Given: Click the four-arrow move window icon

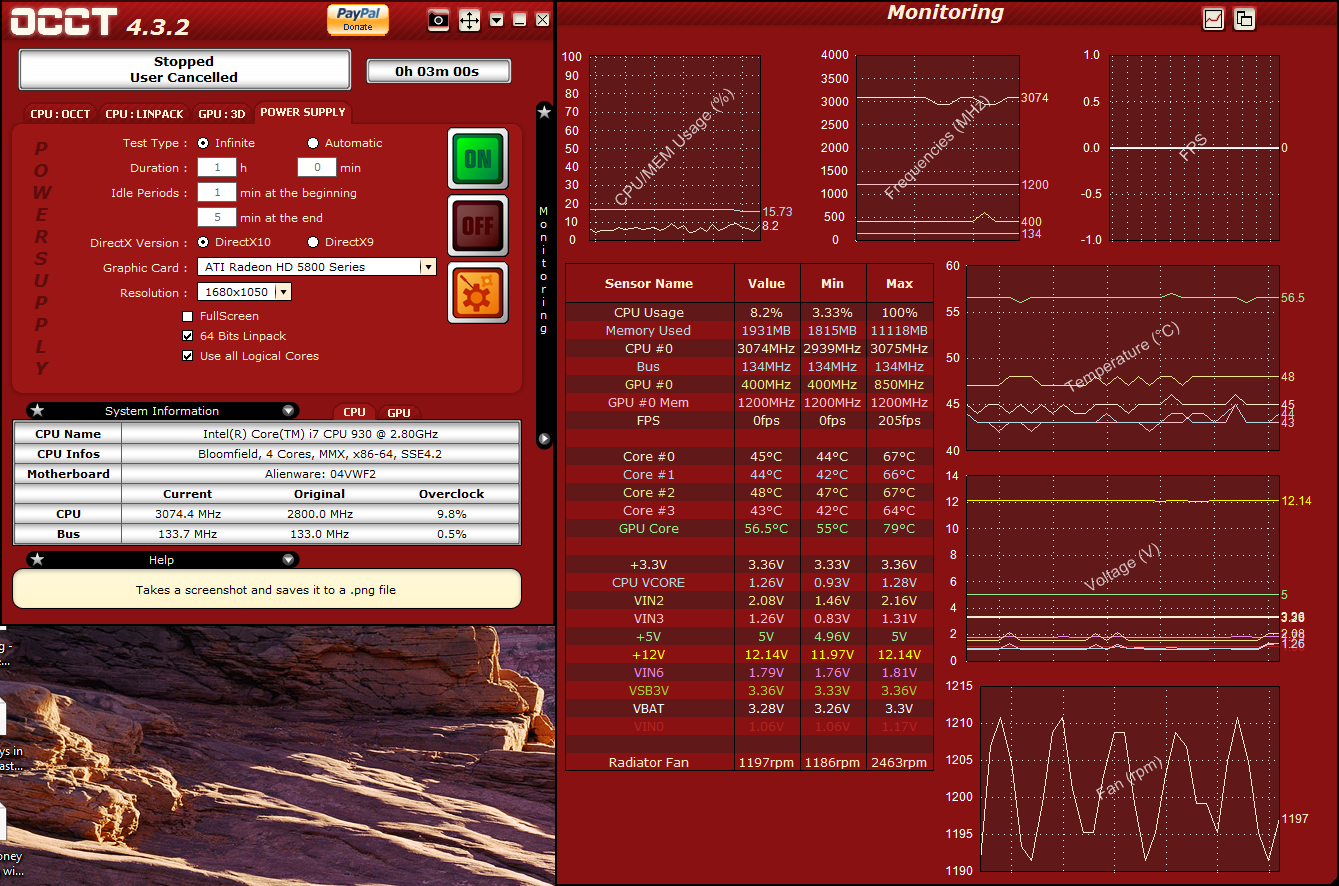Looking at the screenshot, I should point(469,20).
